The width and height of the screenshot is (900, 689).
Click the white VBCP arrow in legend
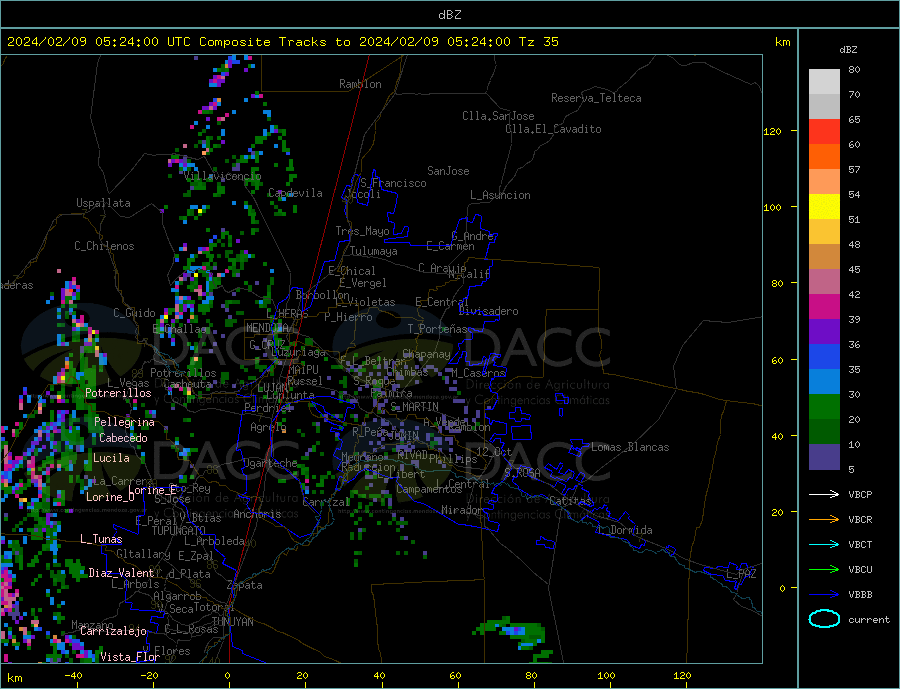point(824,494)
